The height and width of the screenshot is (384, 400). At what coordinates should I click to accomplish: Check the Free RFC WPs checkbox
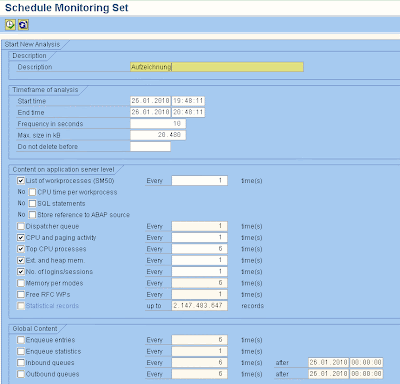(x=21, y=294)
